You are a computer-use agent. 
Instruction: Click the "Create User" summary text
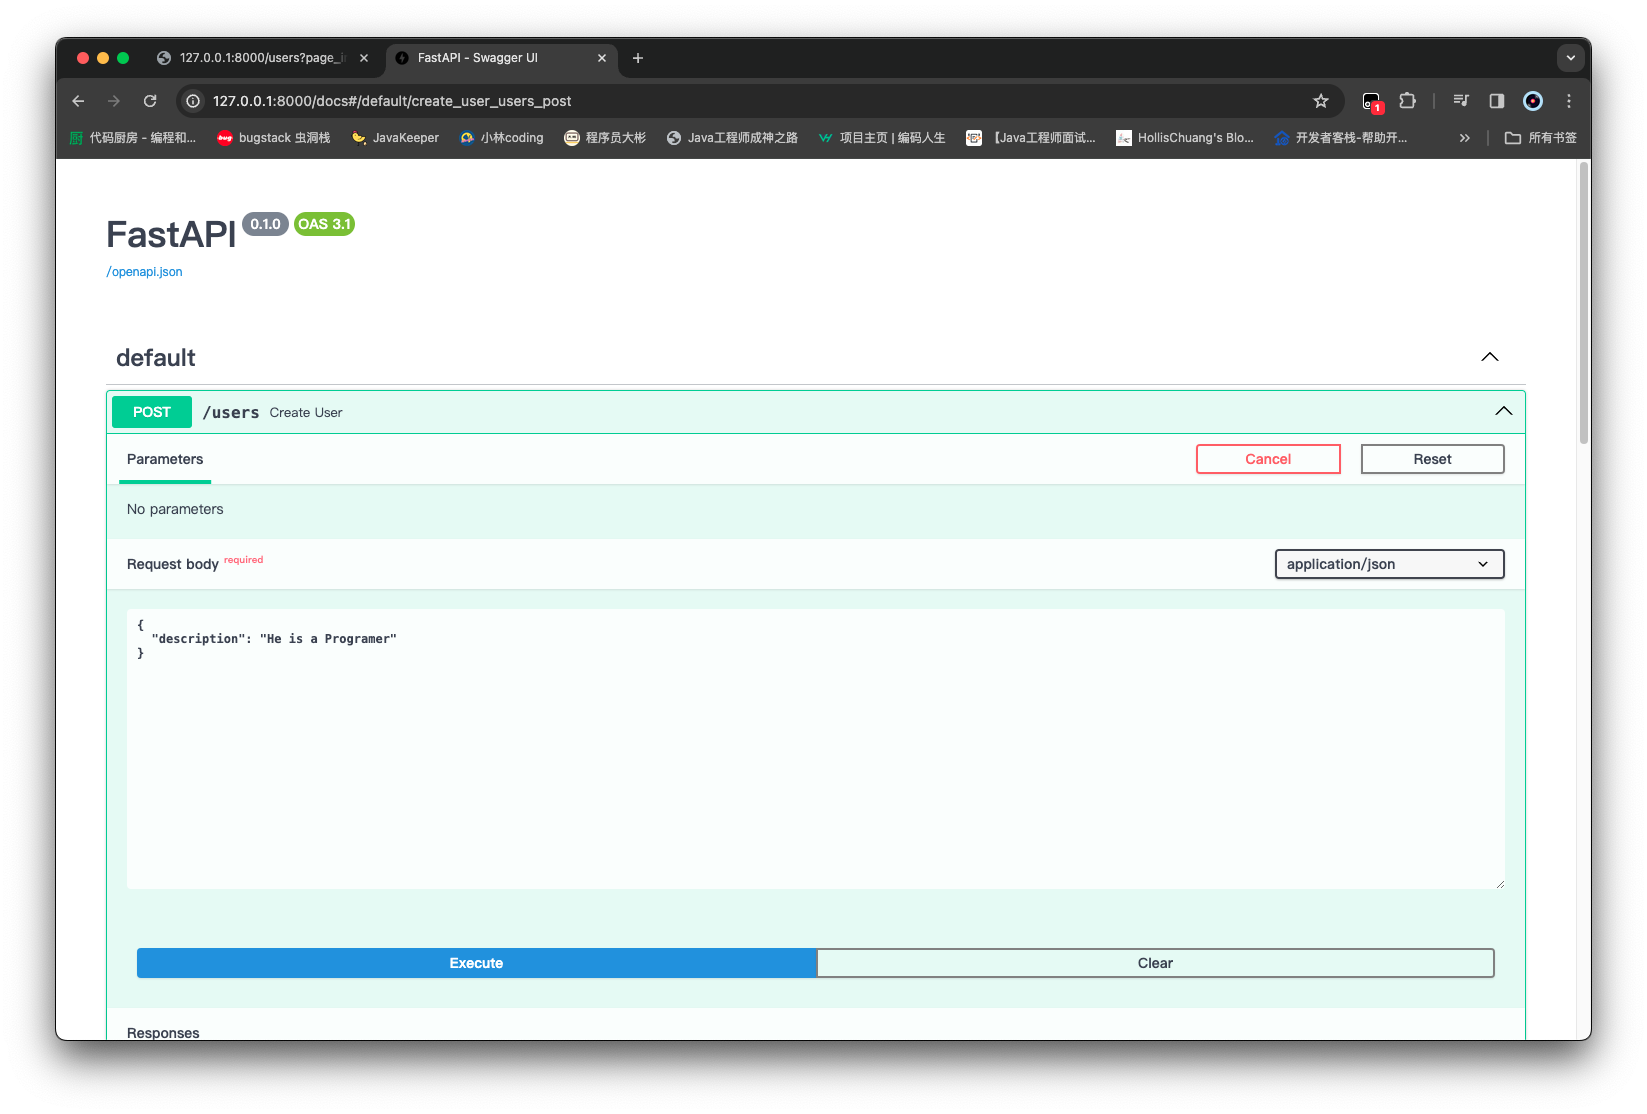click(306, 413)
